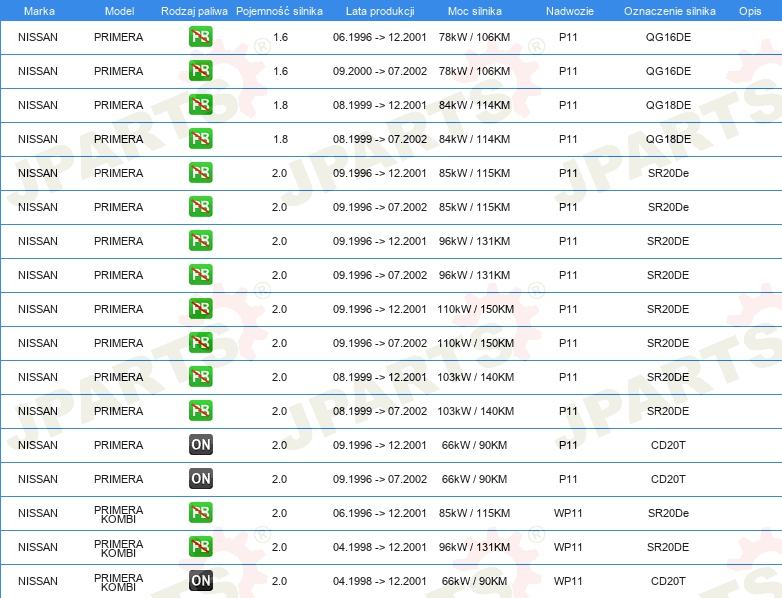
Task: Click 96kW / 131KM in the P11 row ending 12.2001
Action: tap(474, 240)
